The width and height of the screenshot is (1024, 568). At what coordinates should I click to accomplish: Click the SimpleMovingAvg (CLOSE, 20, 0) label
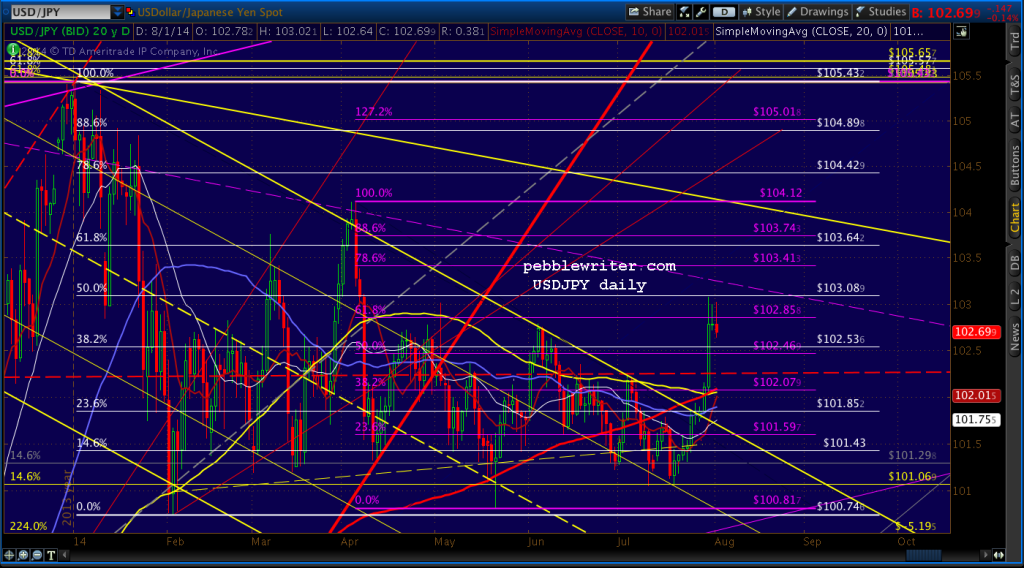point(801,31)
